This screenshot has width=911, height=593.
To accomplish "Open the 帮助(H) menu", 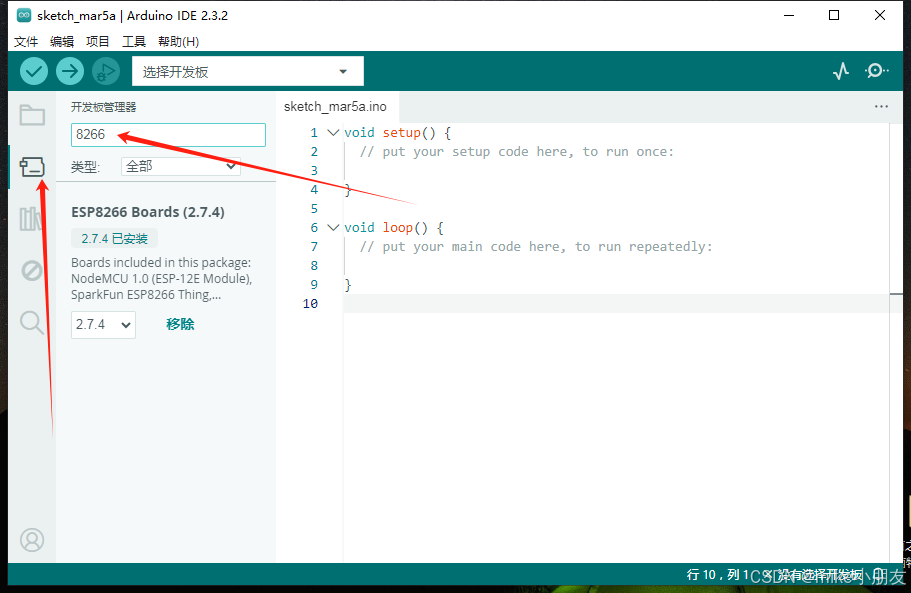I will [178, 42].
